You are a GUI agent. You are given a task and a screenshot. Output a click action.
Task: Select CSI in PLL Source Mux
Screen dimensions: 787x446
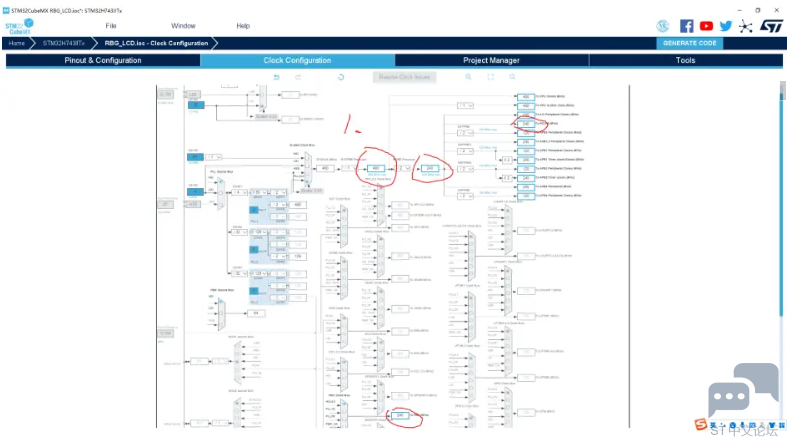[220, 193]
